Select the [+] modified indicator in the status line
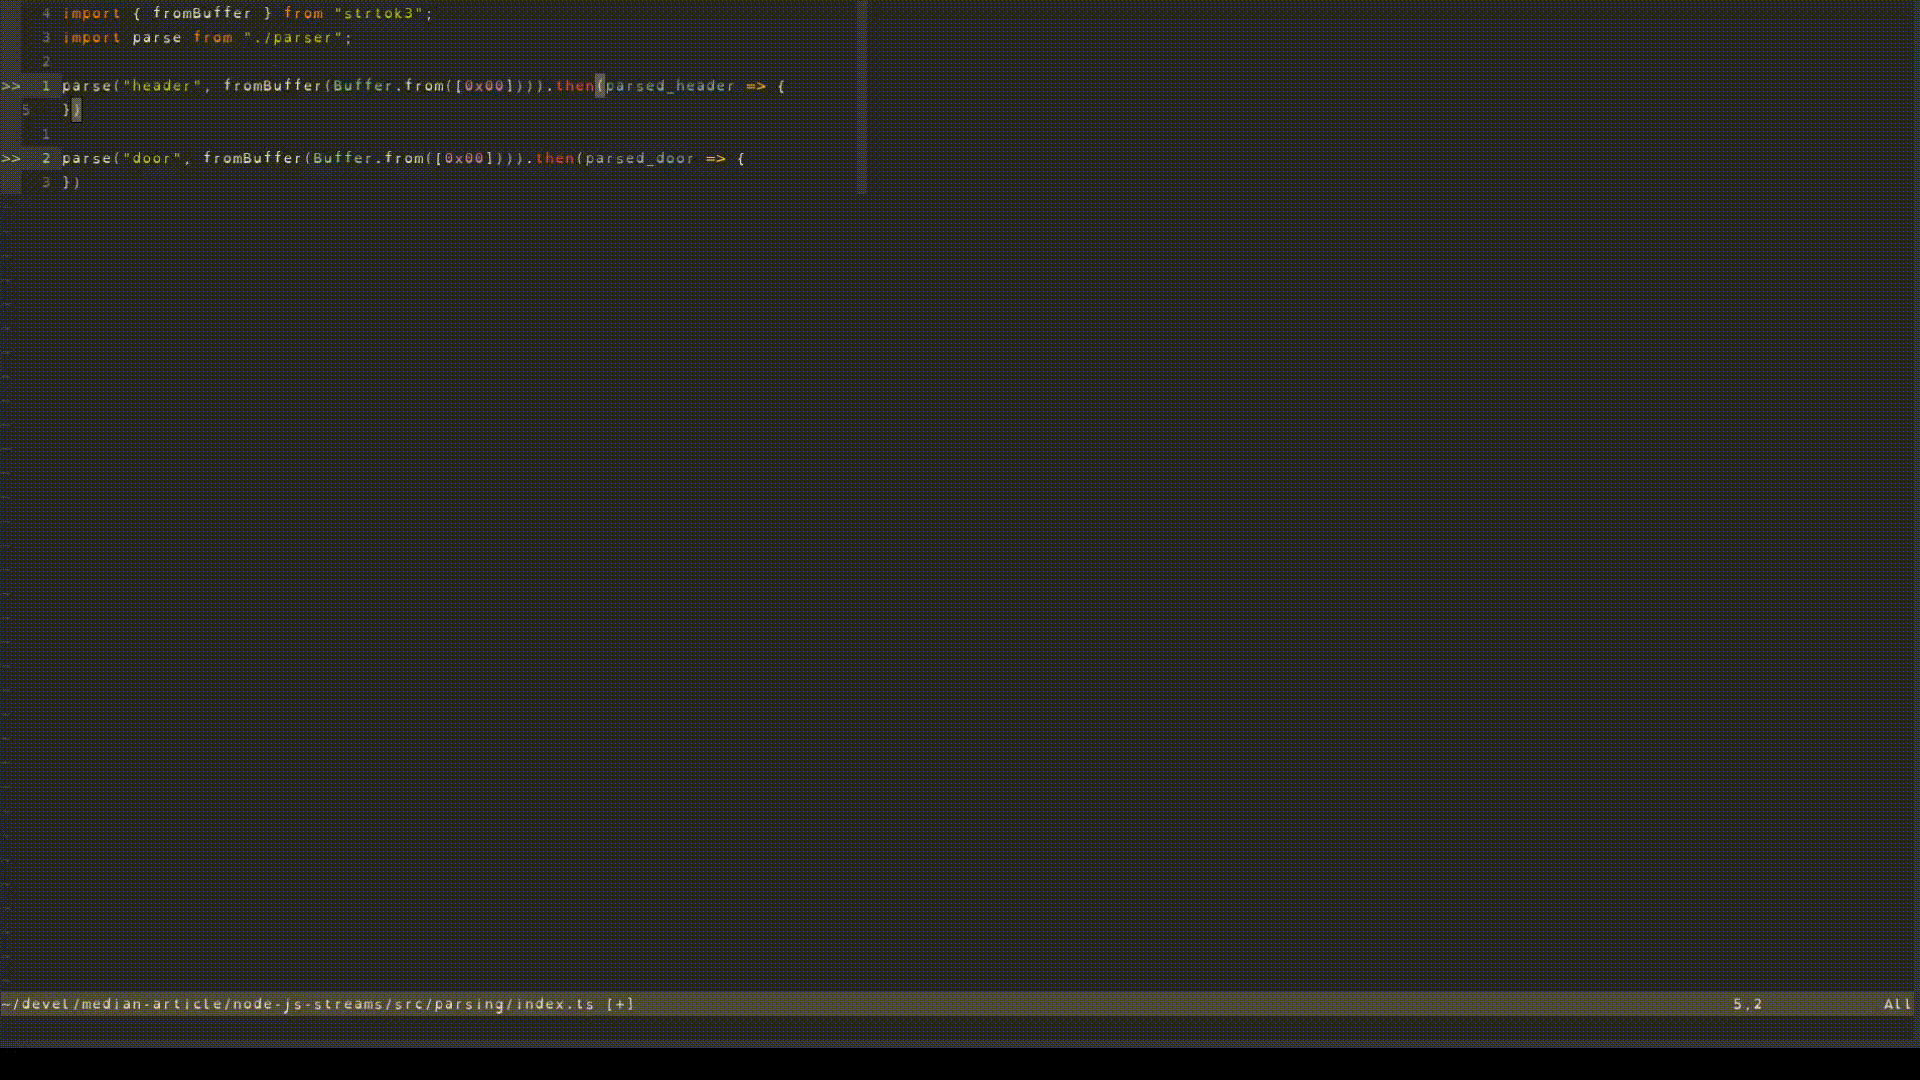Image resolution: width=1920 pixels, height=1080 pixels. 620,1003
